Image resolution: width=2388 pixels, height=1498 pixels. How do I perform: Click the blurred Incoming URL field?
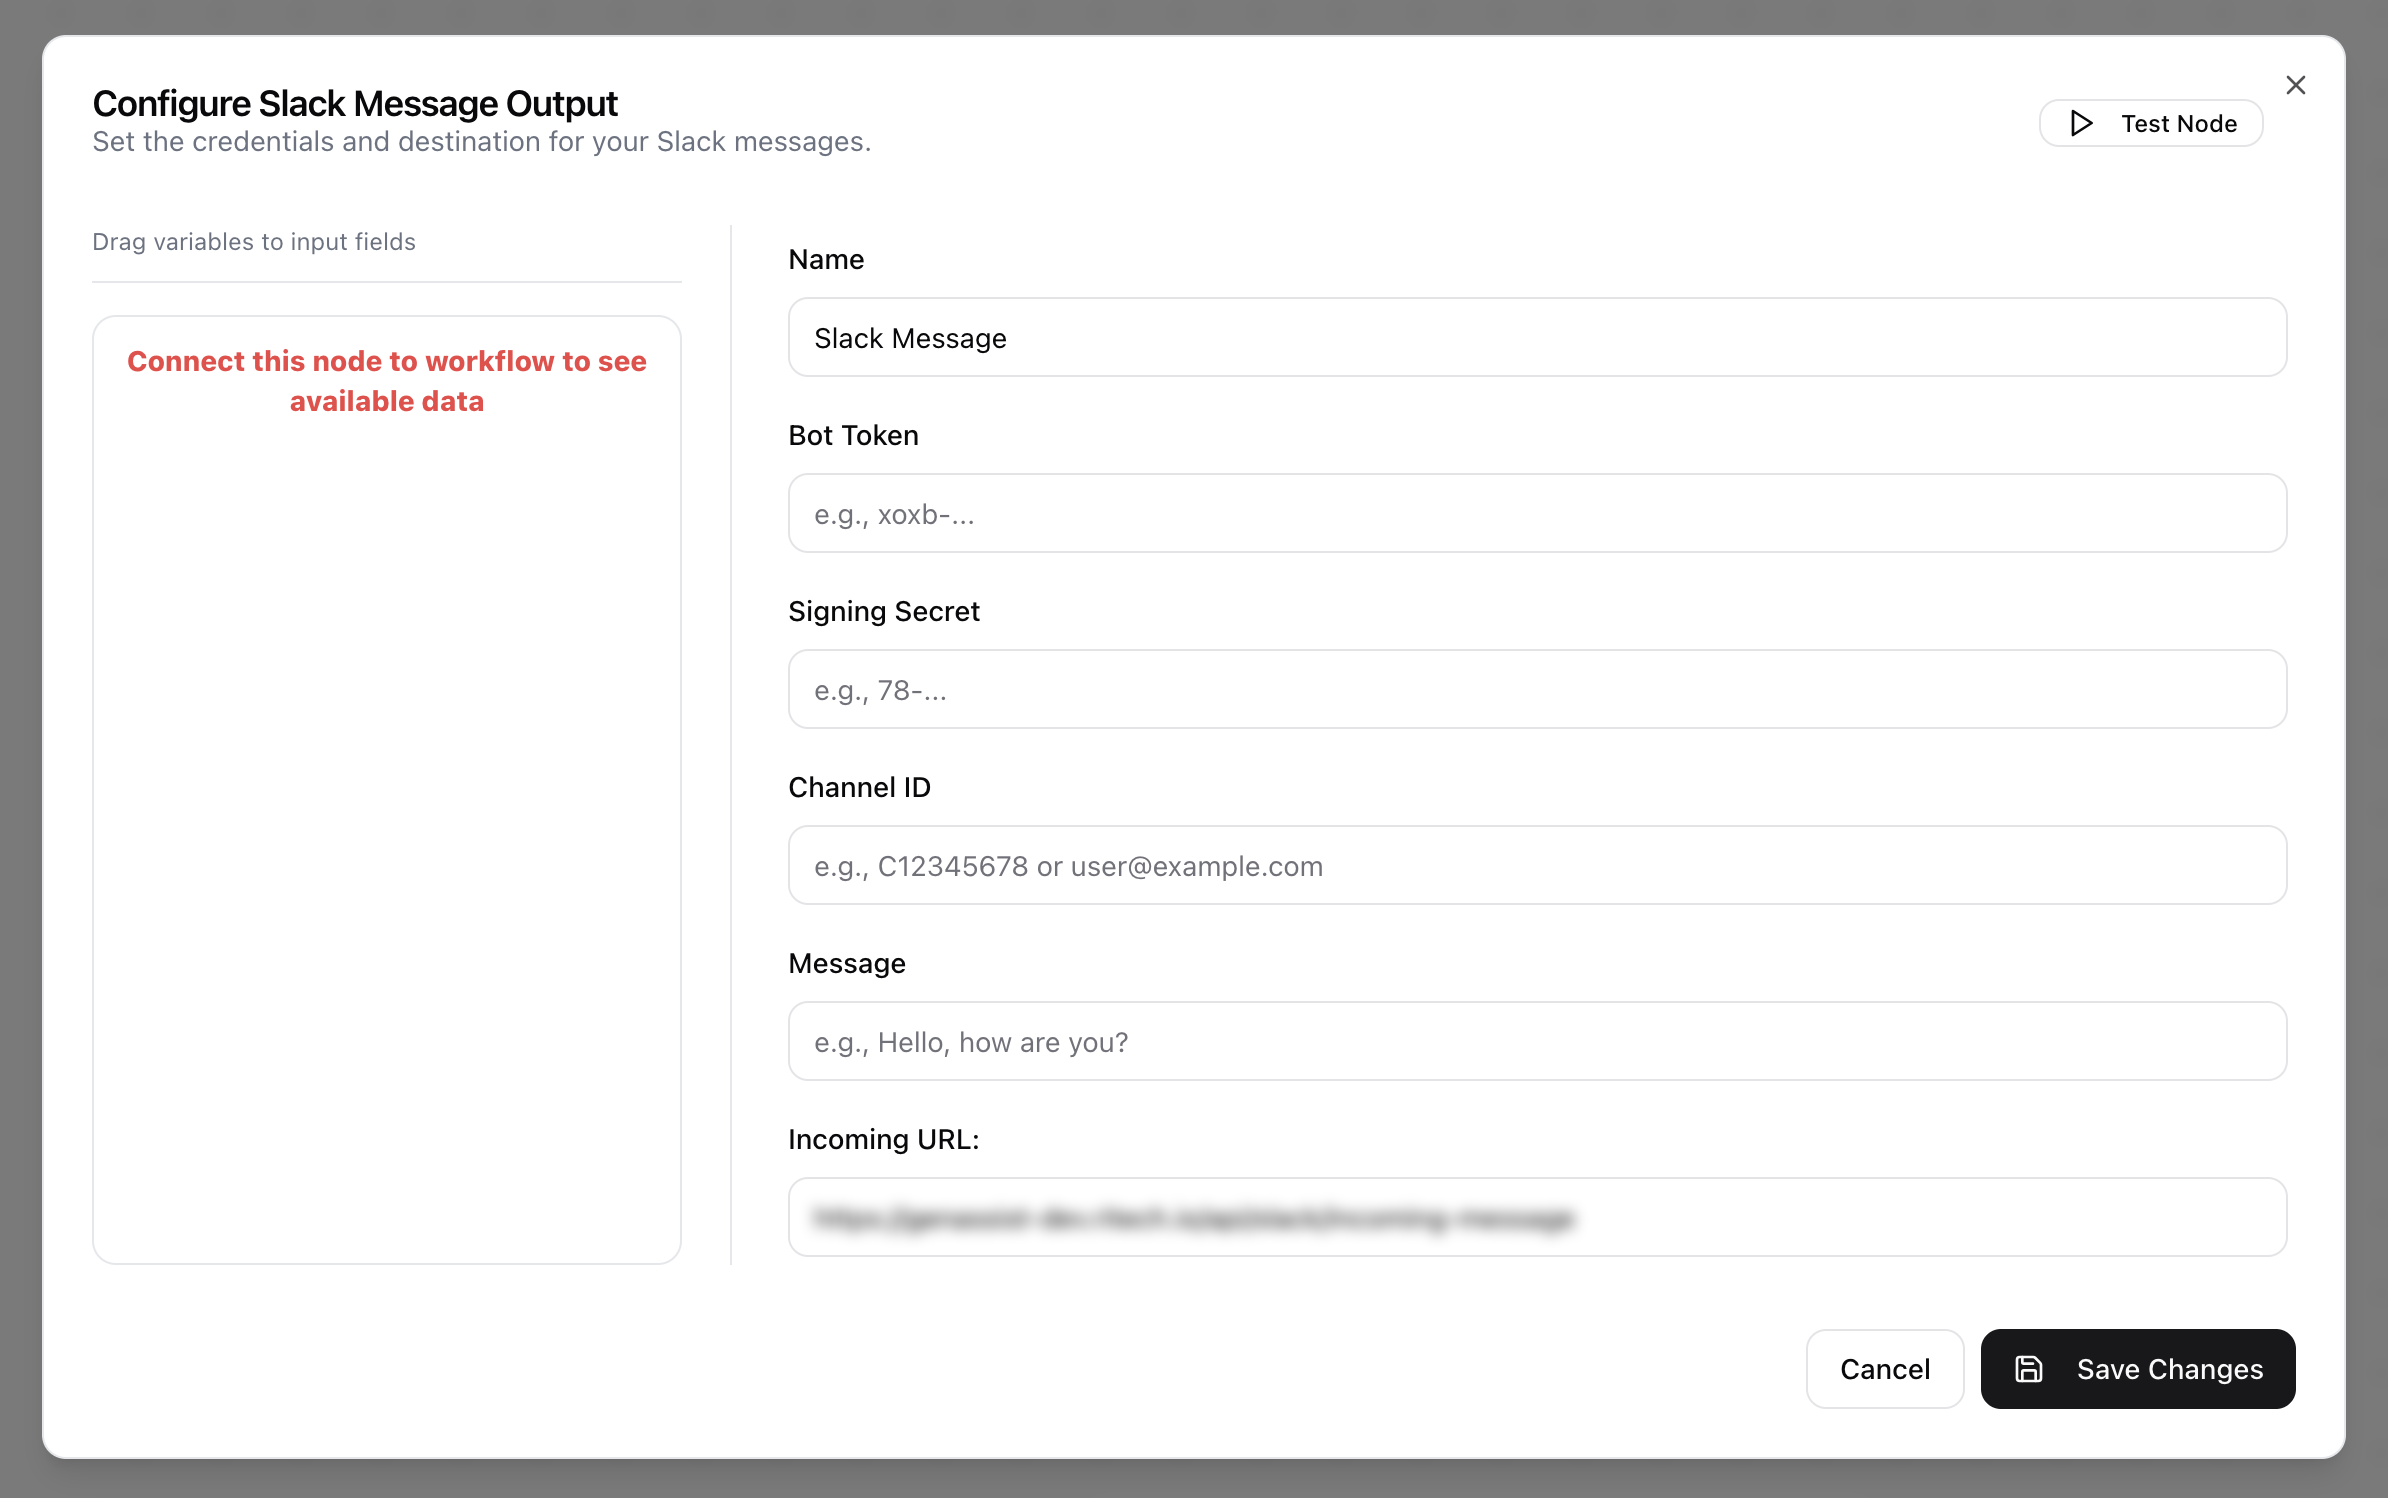tap(1537, 1218)
